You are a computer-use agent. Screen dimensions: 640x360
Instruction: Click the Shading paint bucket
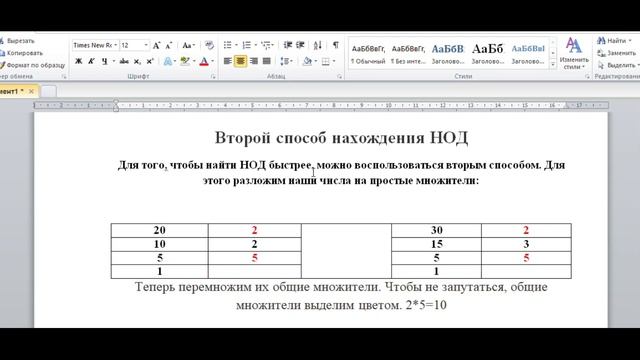[307, 61]
